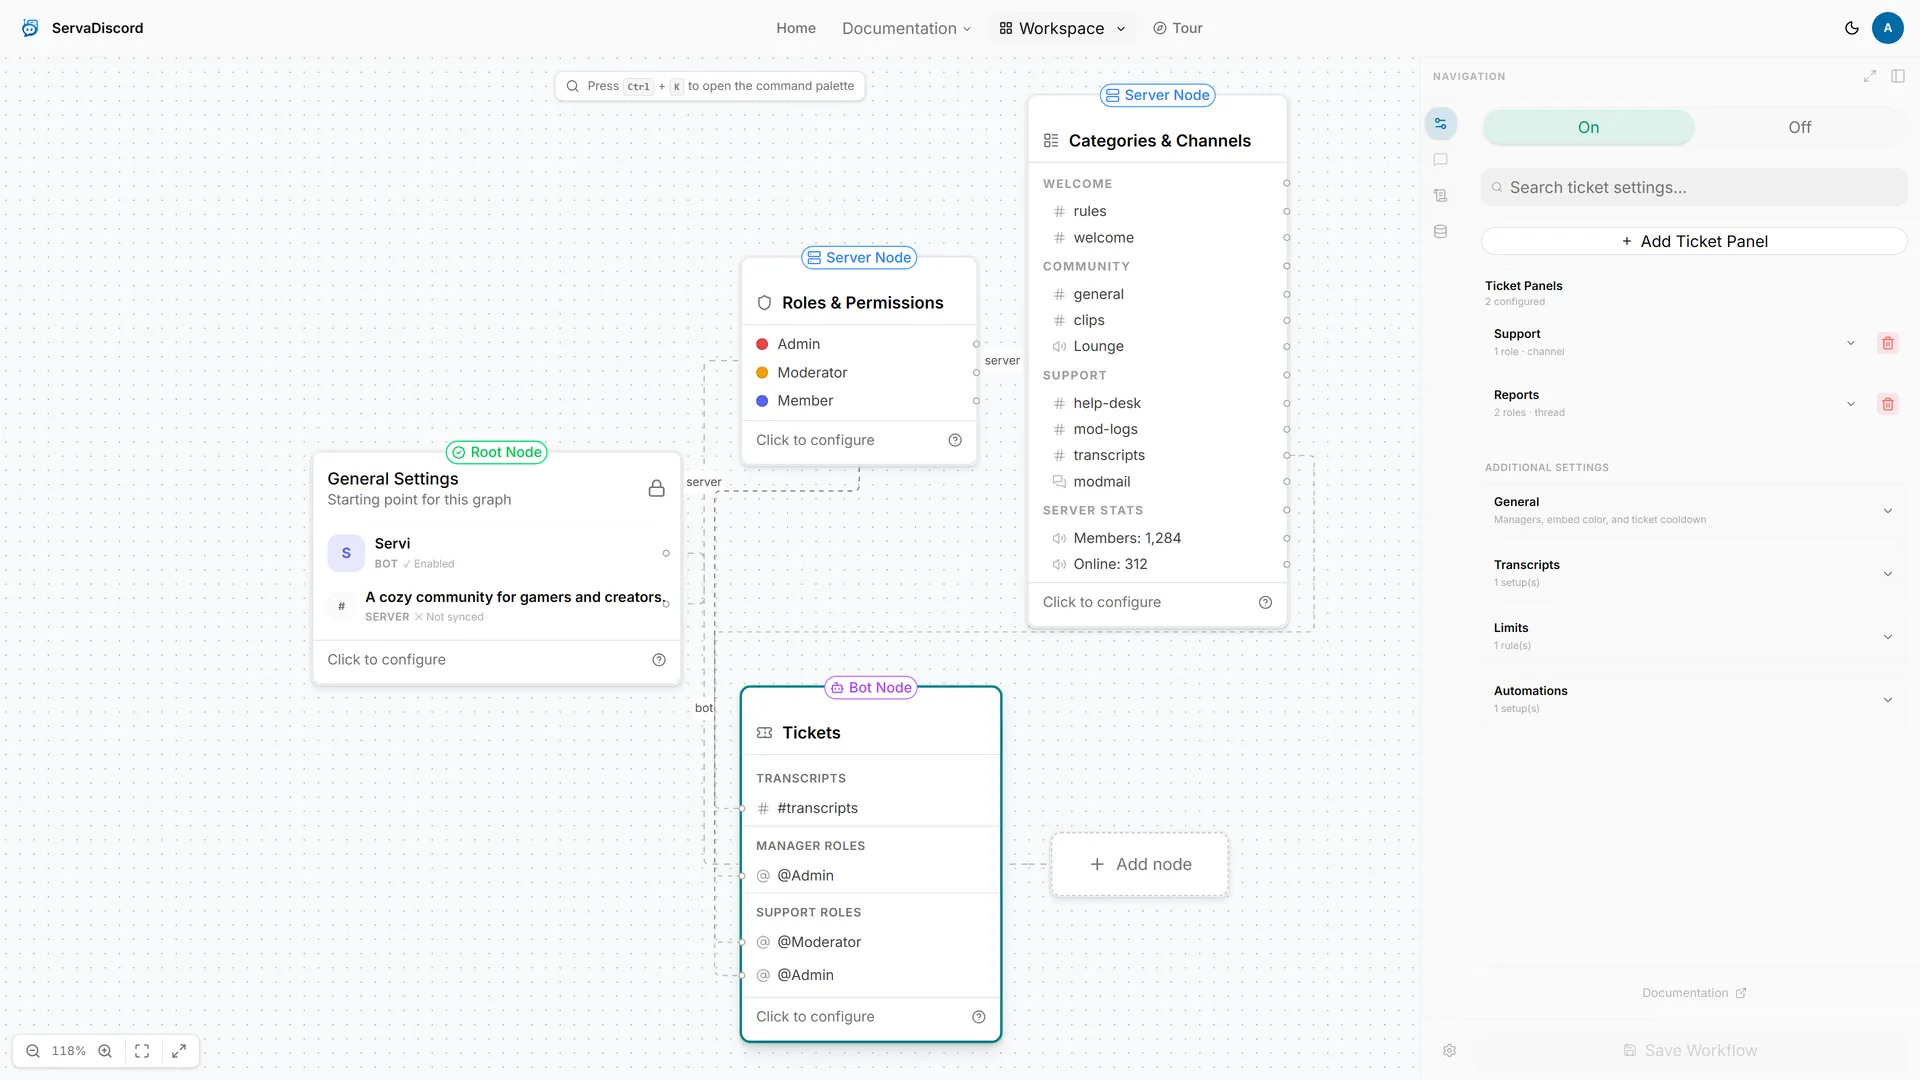The width and height of the screenshot is (1920, 1080).
Task: Expand Transcripts settings
Action: pyautogui.click(x=1692, y=573)
